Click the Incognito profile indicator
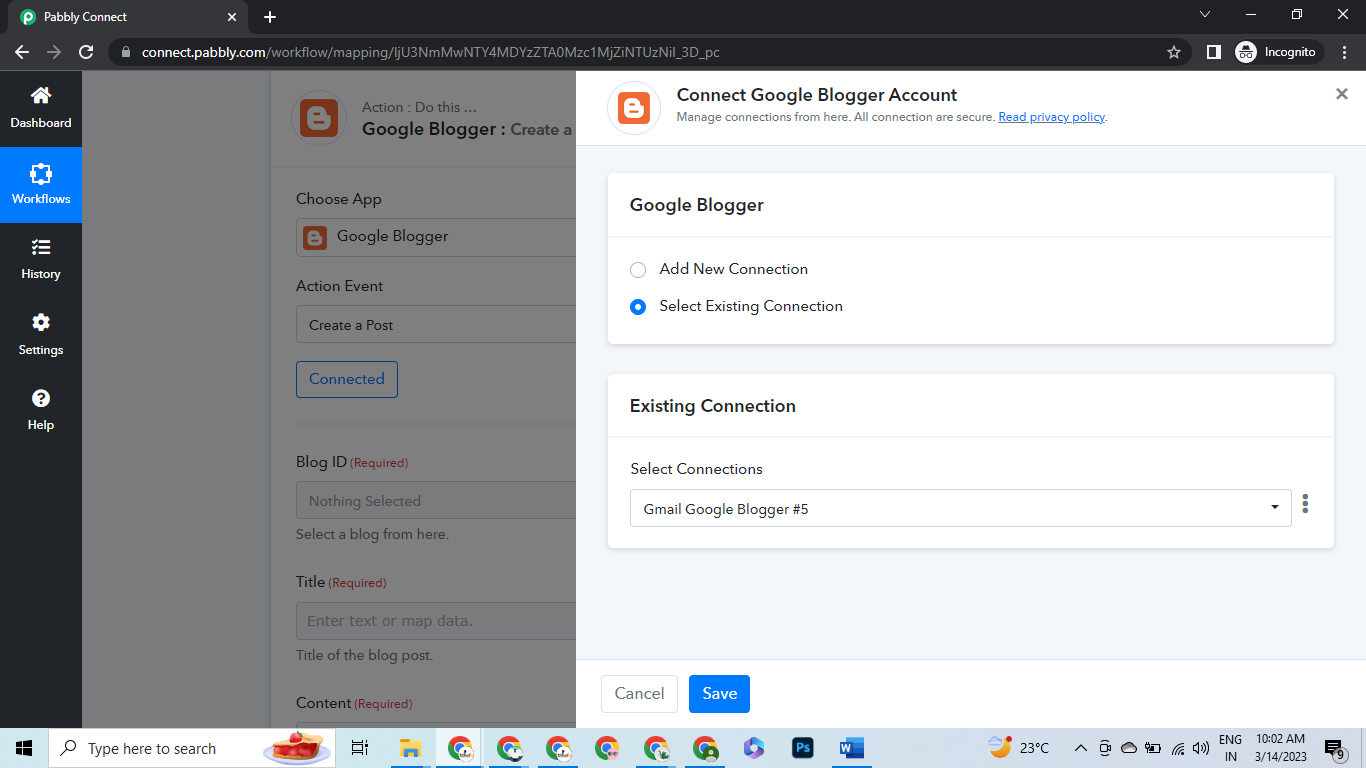Viewport: 1366px width, 768px height. tap(1279, 52)
